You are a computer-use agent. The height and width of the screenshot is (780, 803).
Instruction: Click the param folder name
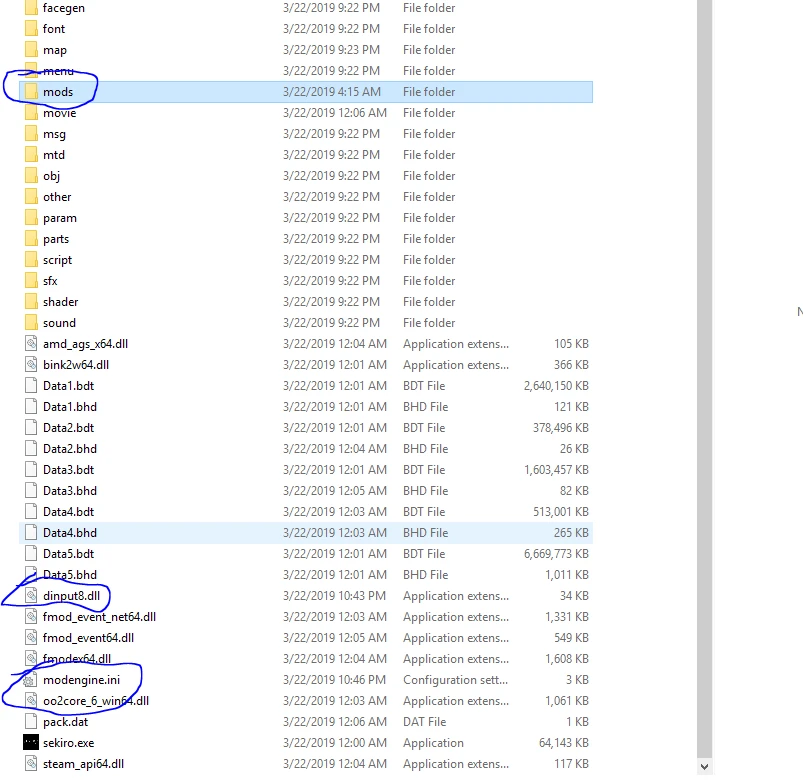click(x=60, y=218)
